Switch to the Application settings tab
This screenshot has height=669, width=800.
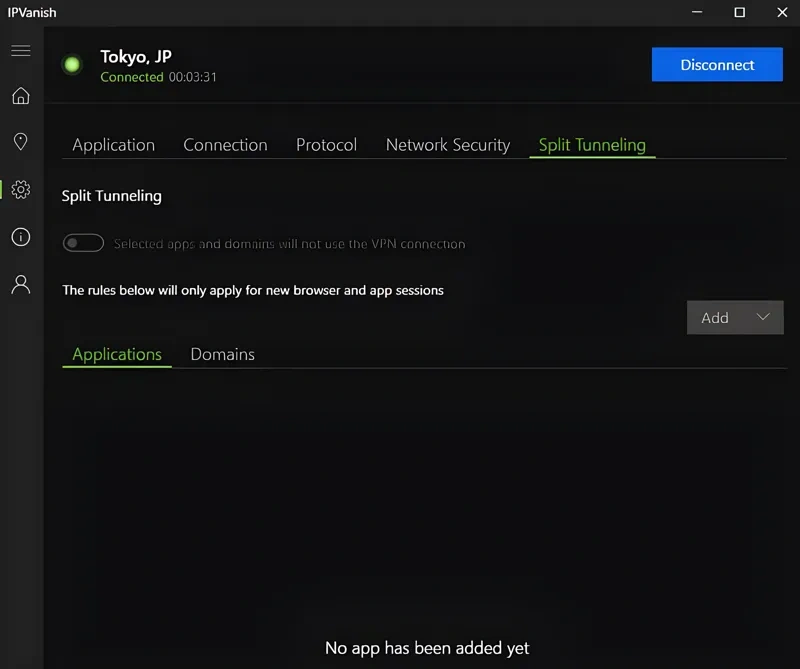click(113, 145)
